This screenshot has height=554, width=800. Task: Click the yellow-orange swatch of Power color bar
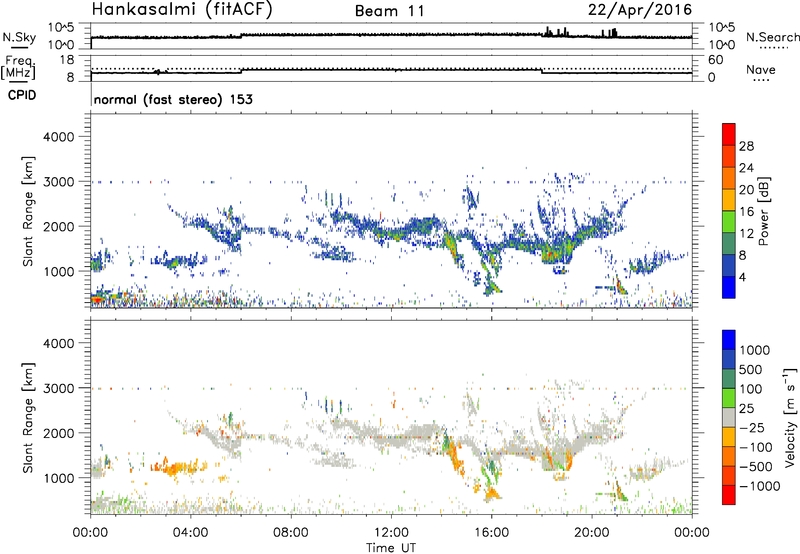click(x=729, y=200)
